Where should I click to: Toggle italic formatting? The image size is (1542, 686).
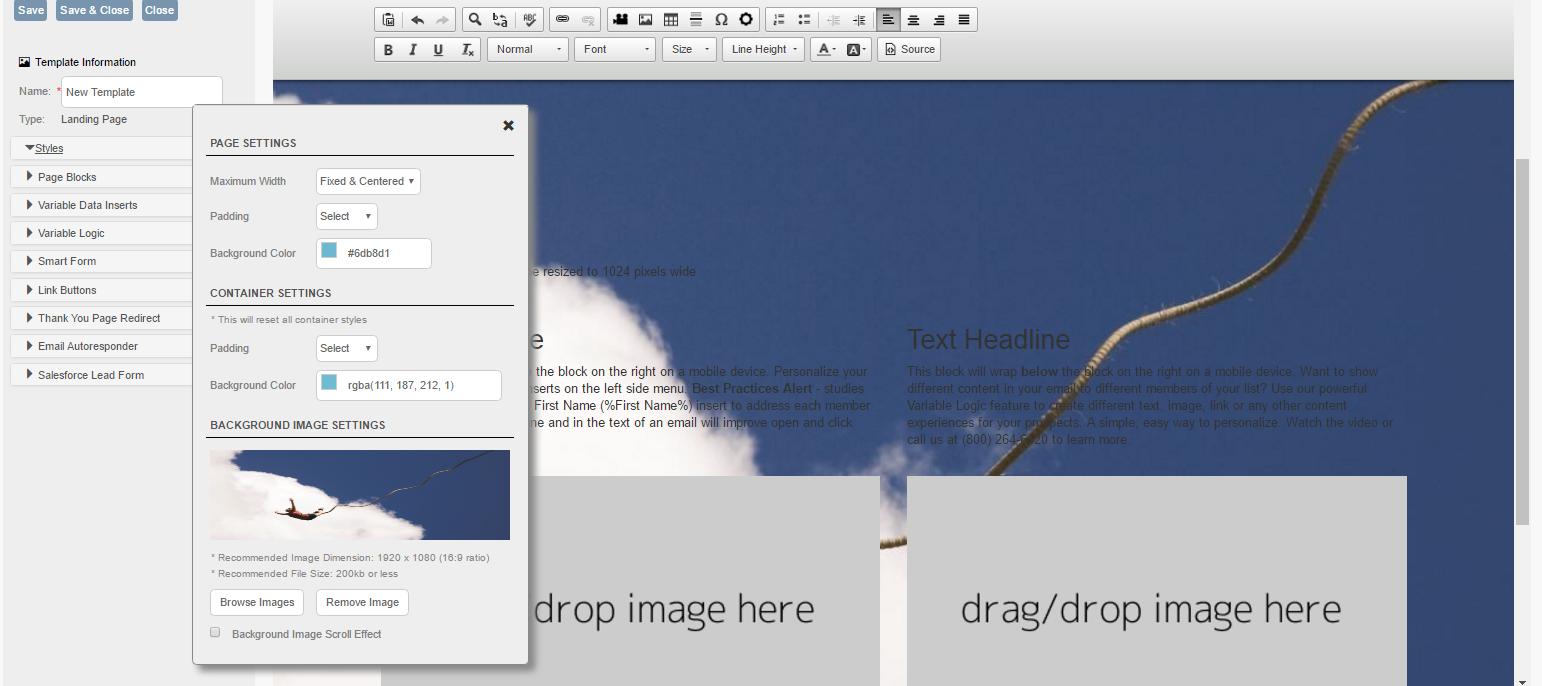tap(413, 49)
